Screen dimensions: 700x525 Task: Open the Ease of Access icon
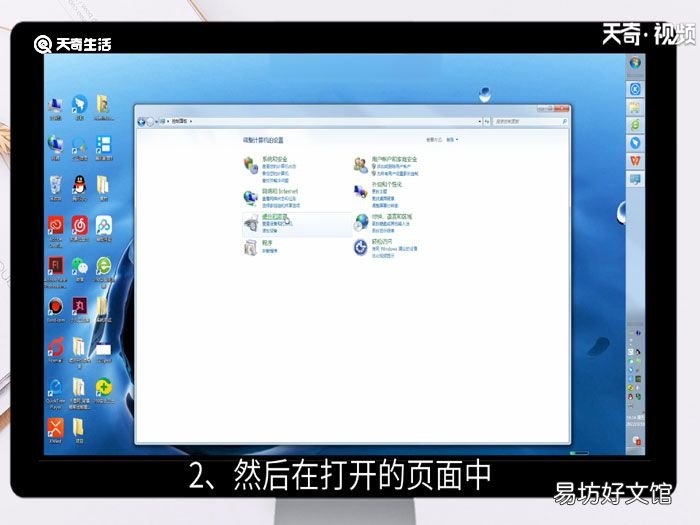click(360, 247)
